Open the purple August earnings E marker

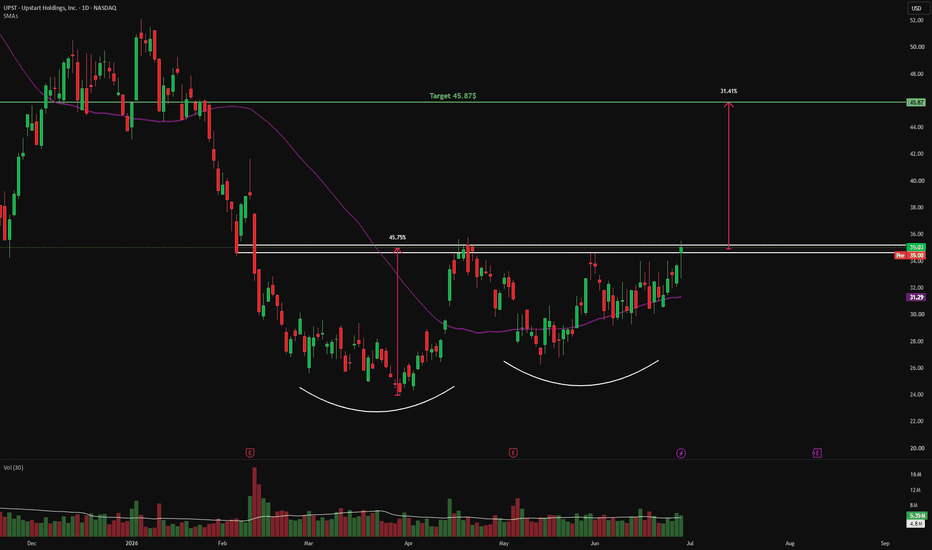click(817, 453)
